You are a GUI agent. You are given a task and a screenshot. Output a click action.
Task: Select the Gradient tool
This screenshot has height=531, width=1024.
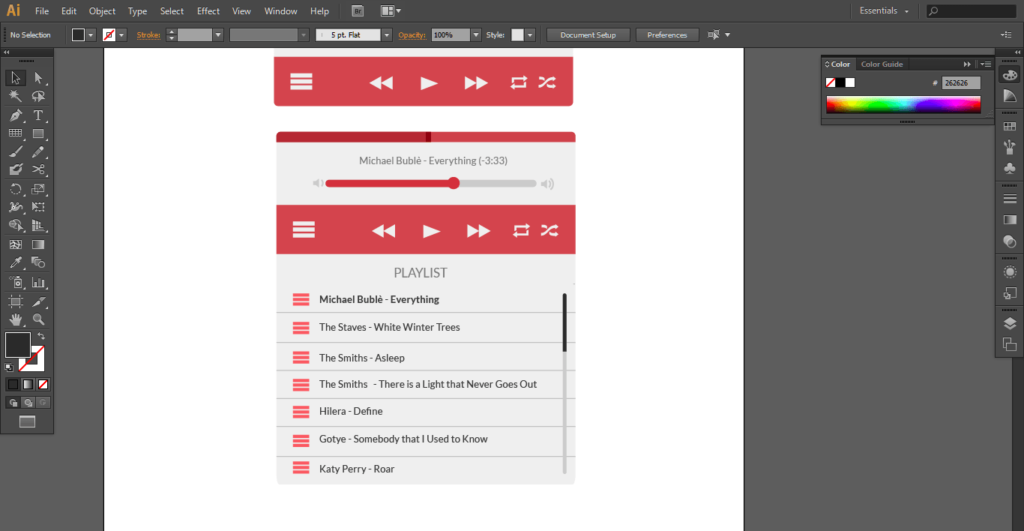(38, 244)
